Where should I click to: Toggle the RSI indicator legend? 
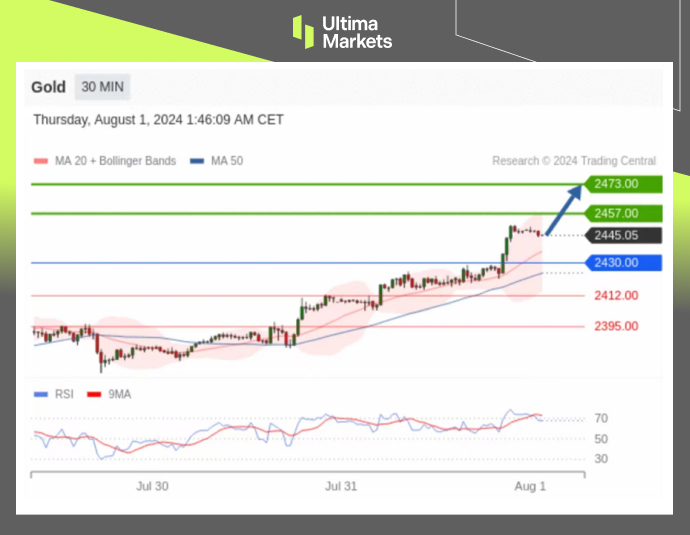click(55, 394)
